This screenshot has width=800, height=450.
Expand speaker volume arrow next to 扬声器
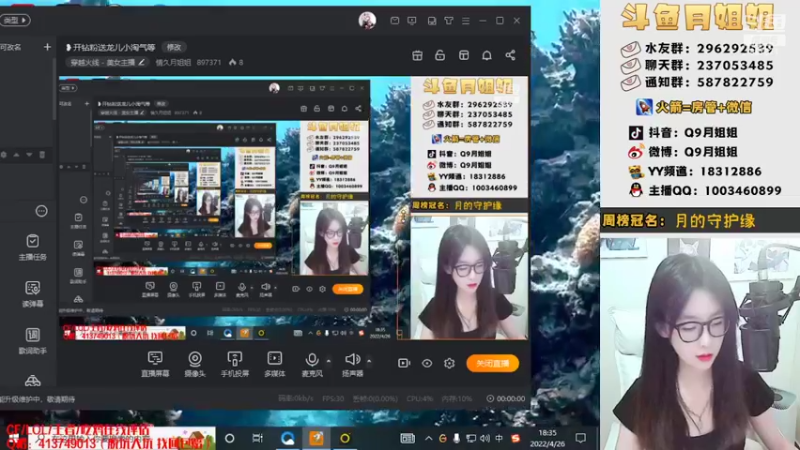coord(369,361)
